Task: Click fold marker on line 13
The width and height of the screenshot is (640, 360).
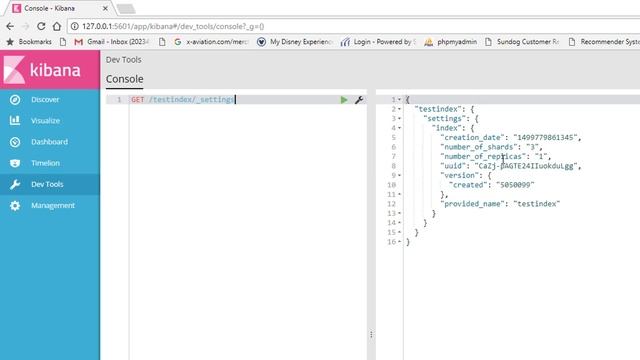Action: point(400,213)
